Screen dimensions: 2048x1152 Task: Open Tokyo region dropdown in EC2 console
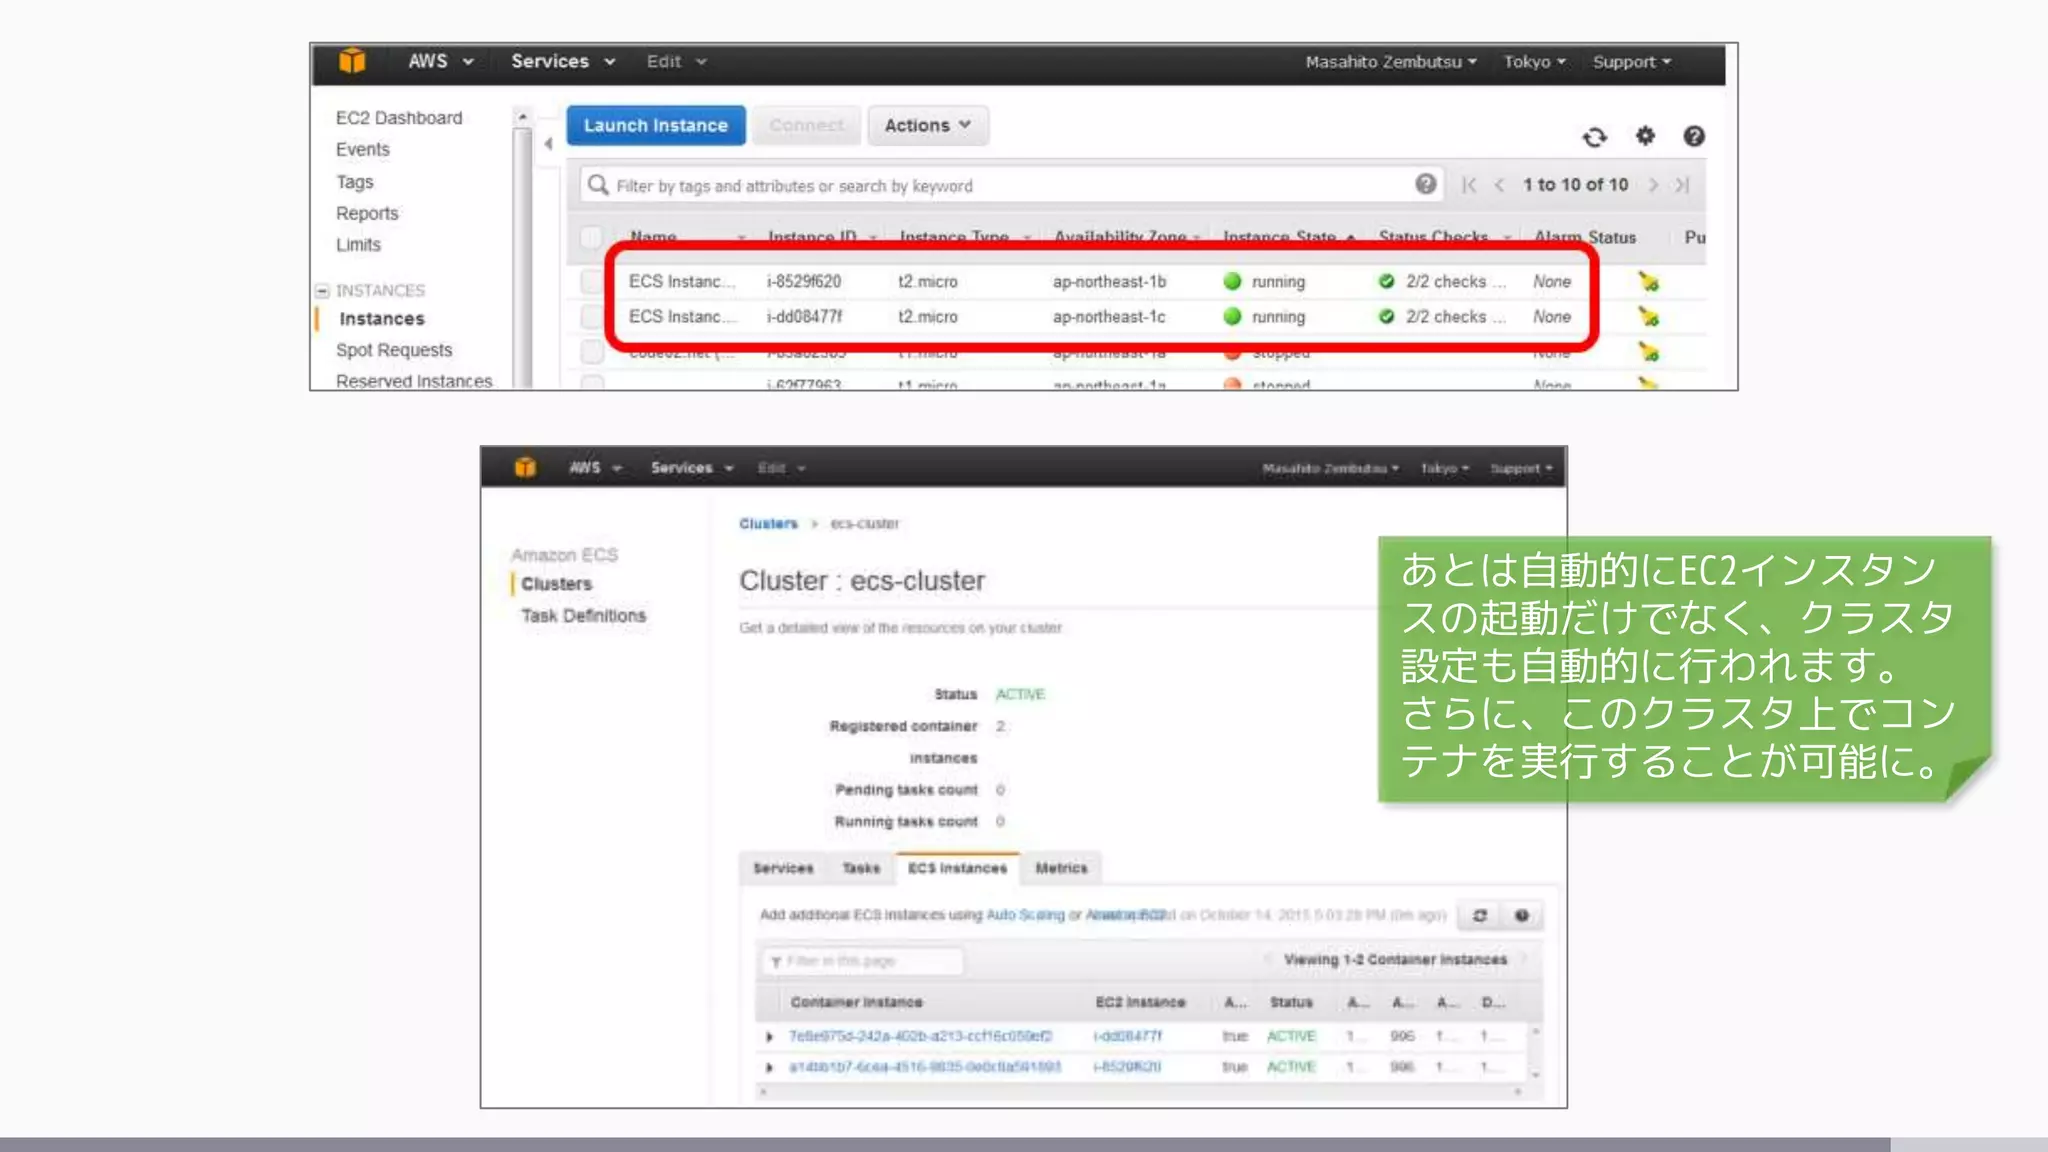1534,62
